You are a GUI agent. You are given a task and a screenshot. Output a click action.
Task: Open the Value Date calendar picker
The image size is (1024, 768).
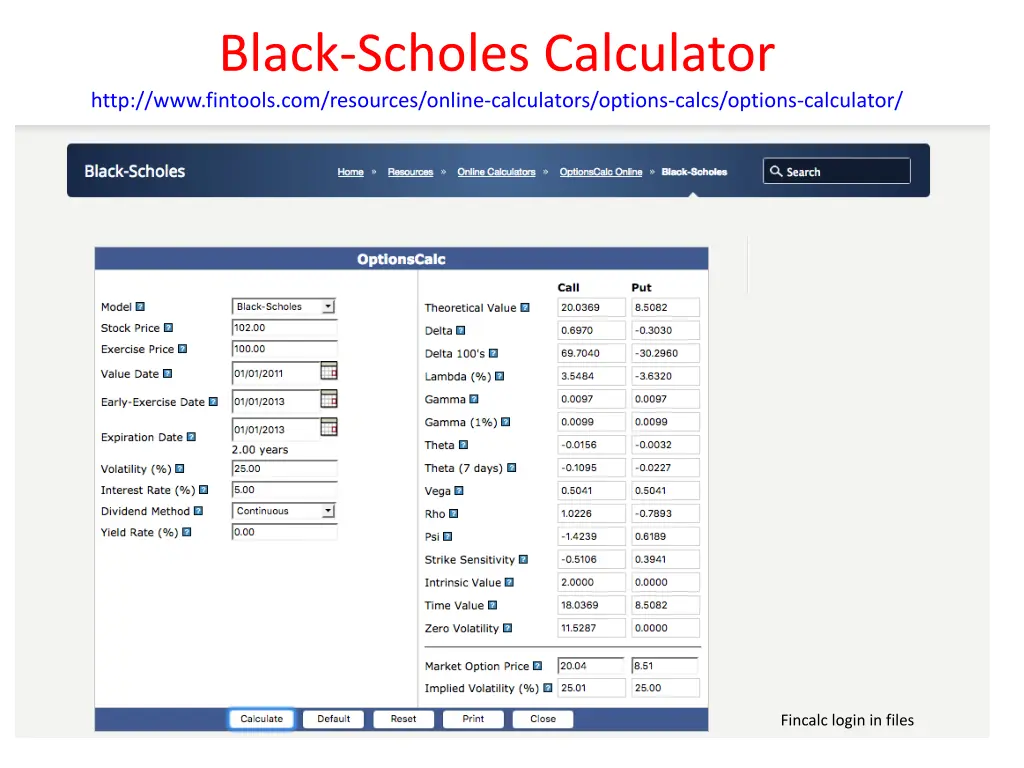(329, 371)
